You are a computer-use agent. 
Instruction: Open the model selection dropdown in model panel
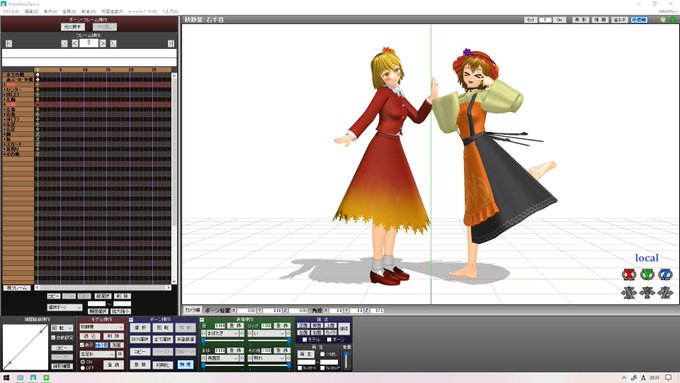pos(101,327)
